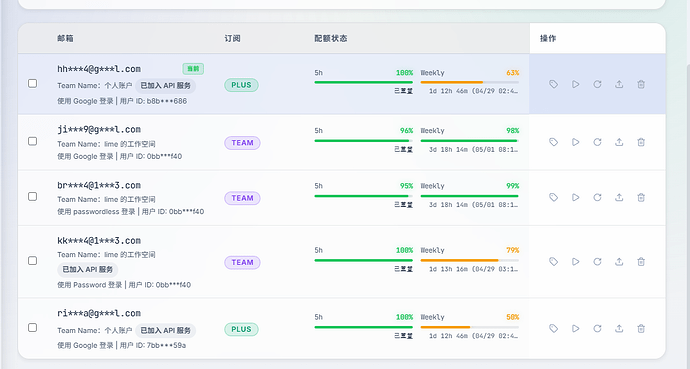The image size is (690, 369).
Task: Select the ji***9@g***l.com row checkbox
Action: click(33, 141)
